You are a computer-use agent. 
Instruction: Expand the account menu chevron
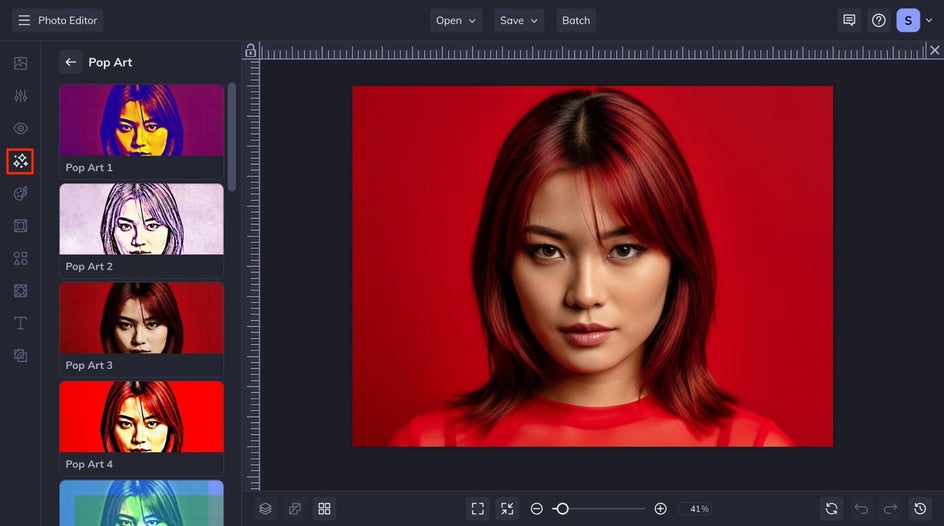929,20
